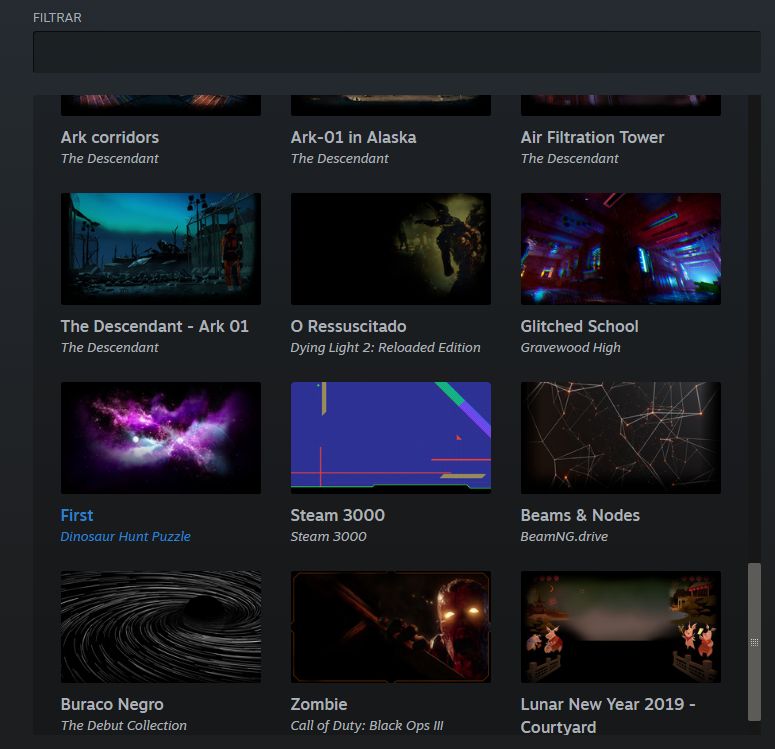Click the Gravewood High subtitle
Viewport: 775px width, 749px height.
pyautogui.click(x=570, y=348)
